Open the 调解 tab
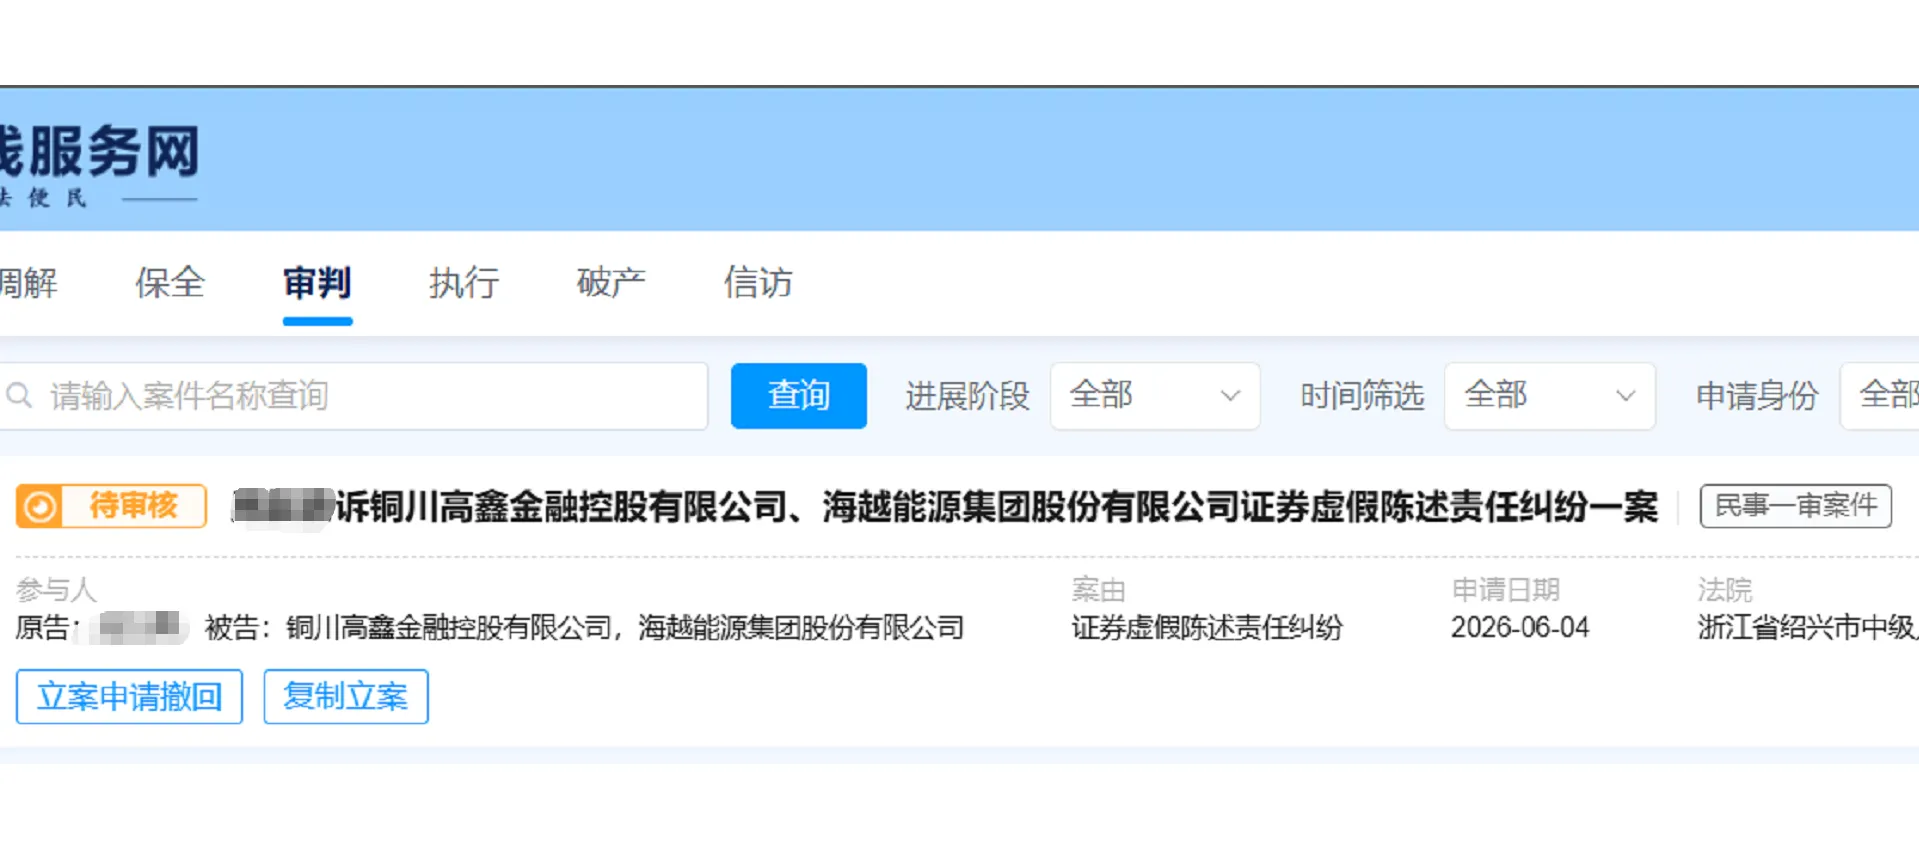This screenshot has width=1919, height=860. click(x=28, y=283)
